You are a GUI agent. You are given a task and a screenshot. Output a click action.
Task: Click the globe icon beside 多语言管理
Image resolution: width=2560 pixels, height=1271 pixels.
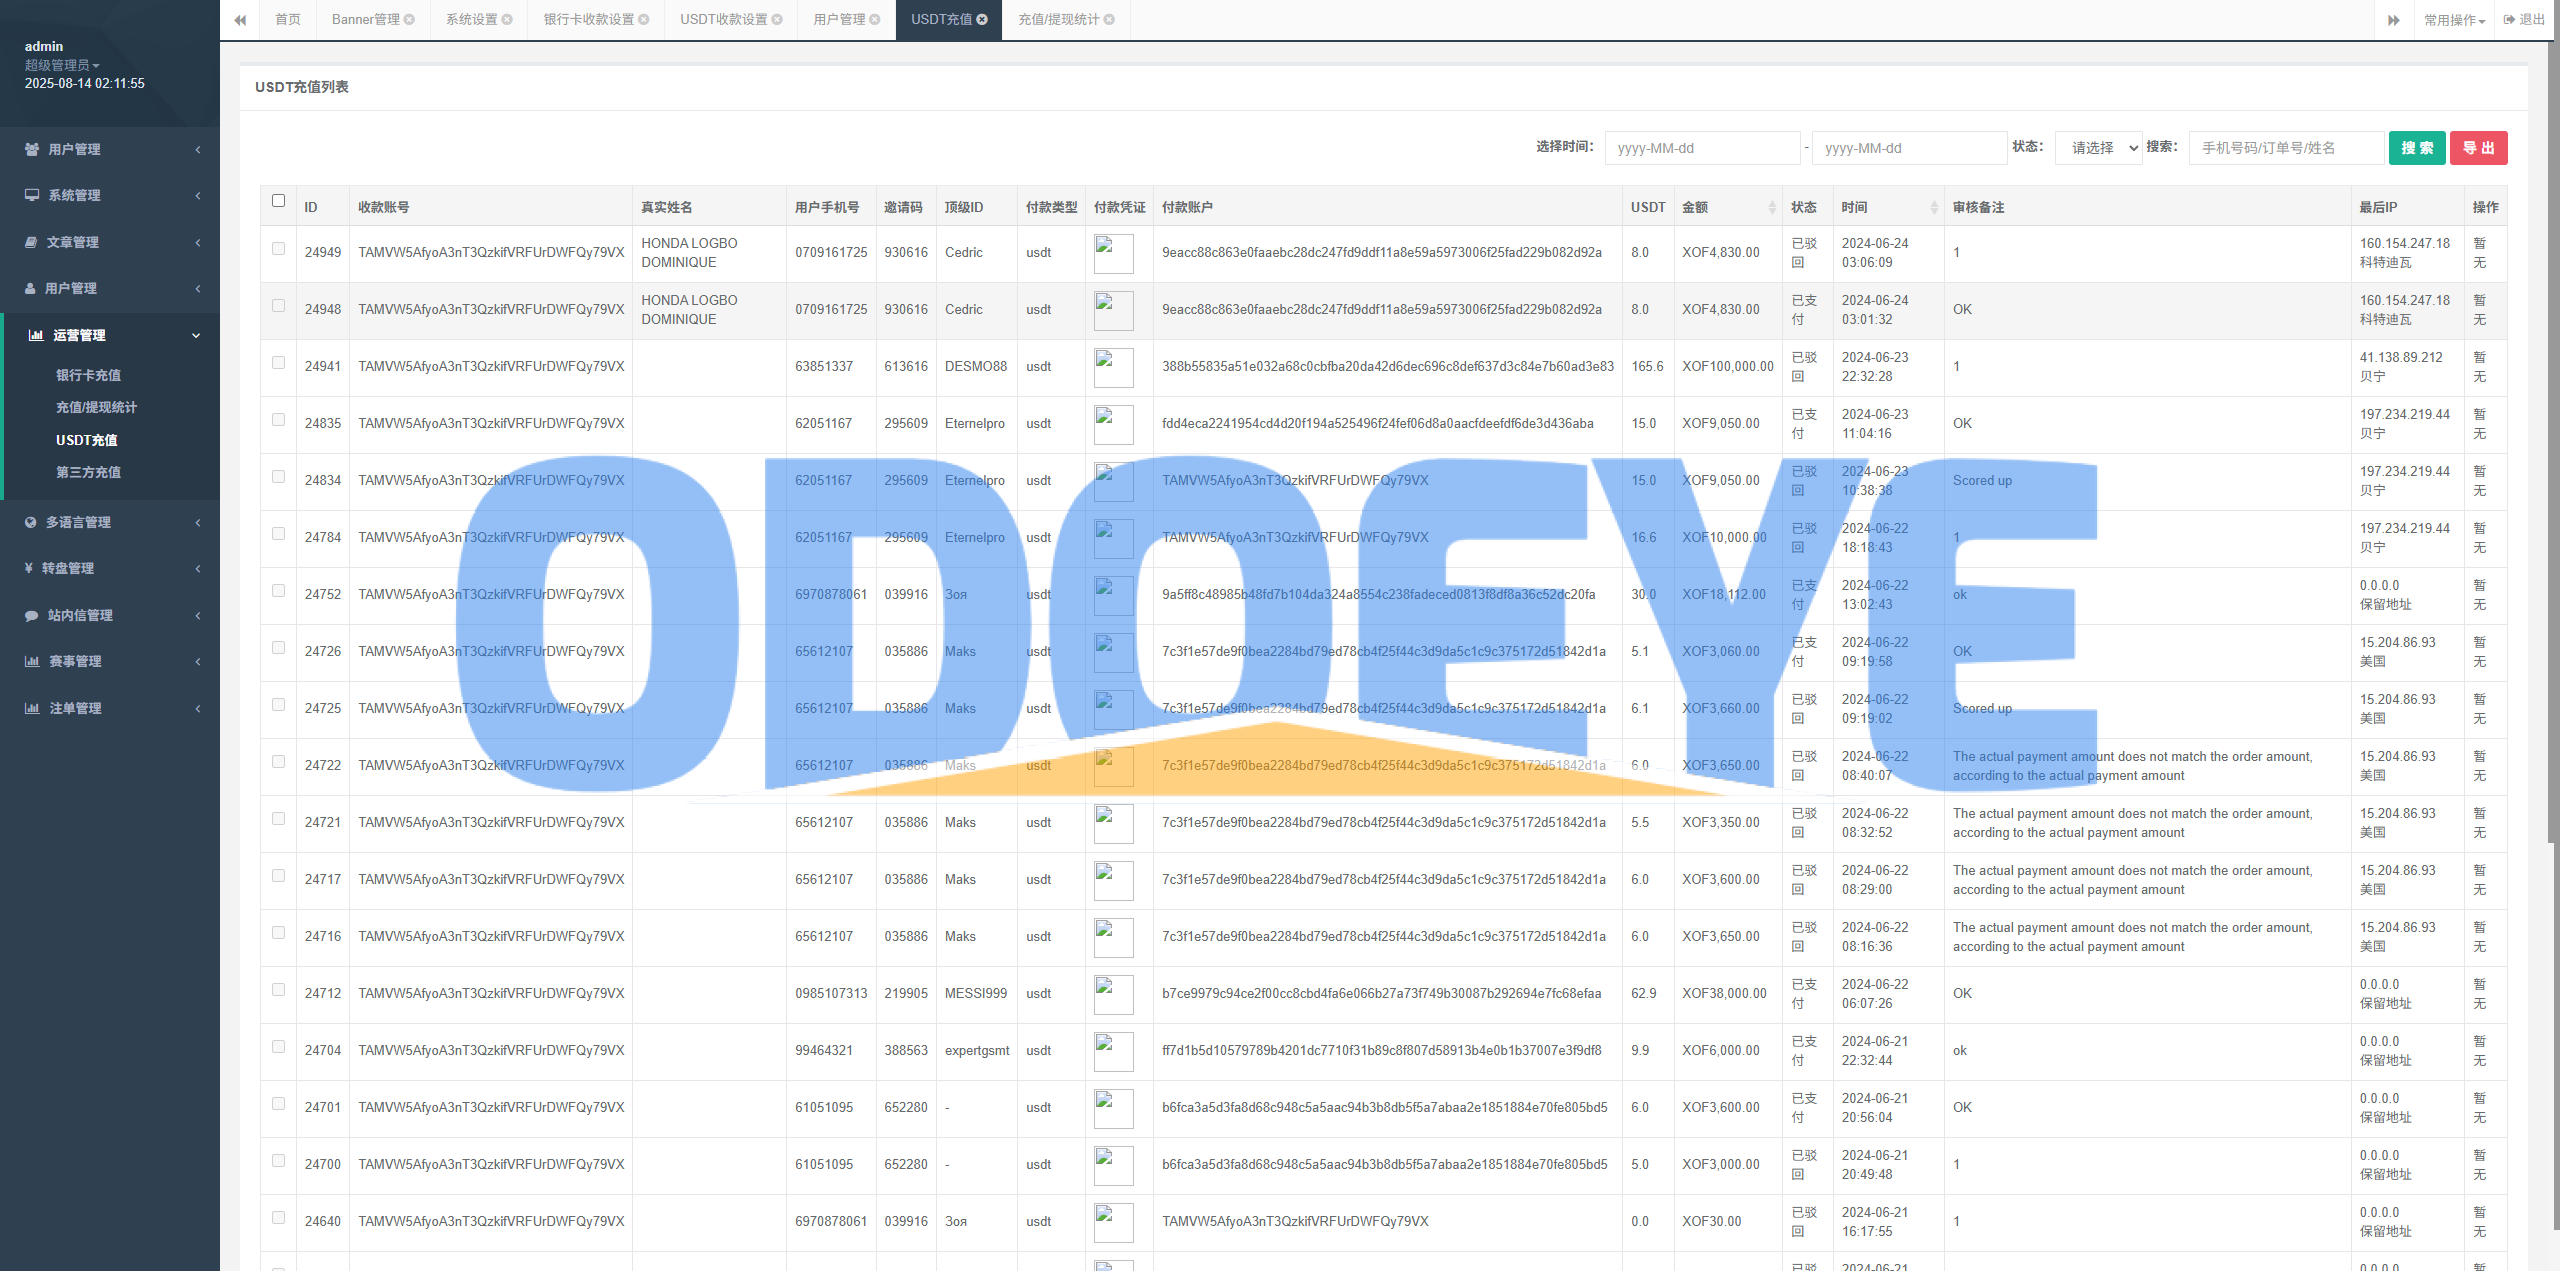click(31, 522)
